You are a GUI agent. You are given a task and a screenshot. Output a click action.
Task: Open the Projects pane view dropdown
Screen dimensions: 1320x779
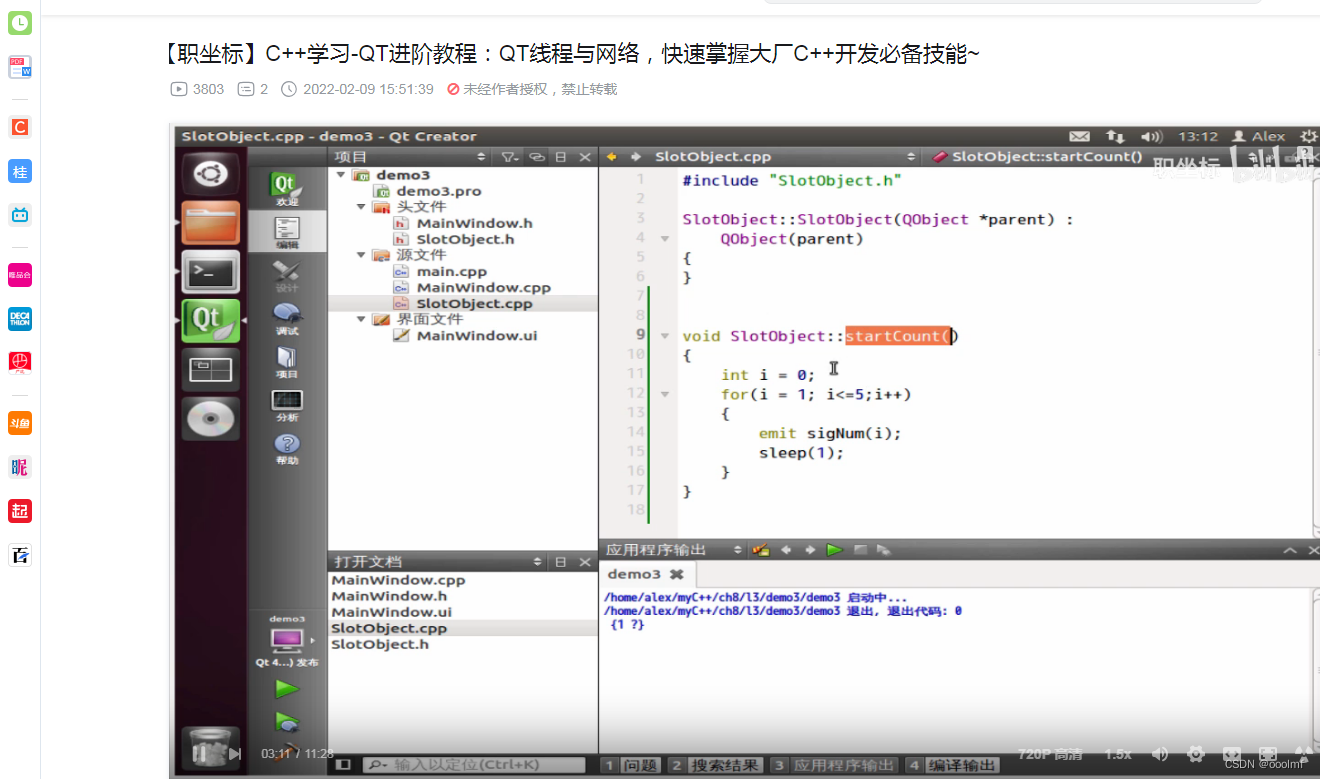pos(481,157)
